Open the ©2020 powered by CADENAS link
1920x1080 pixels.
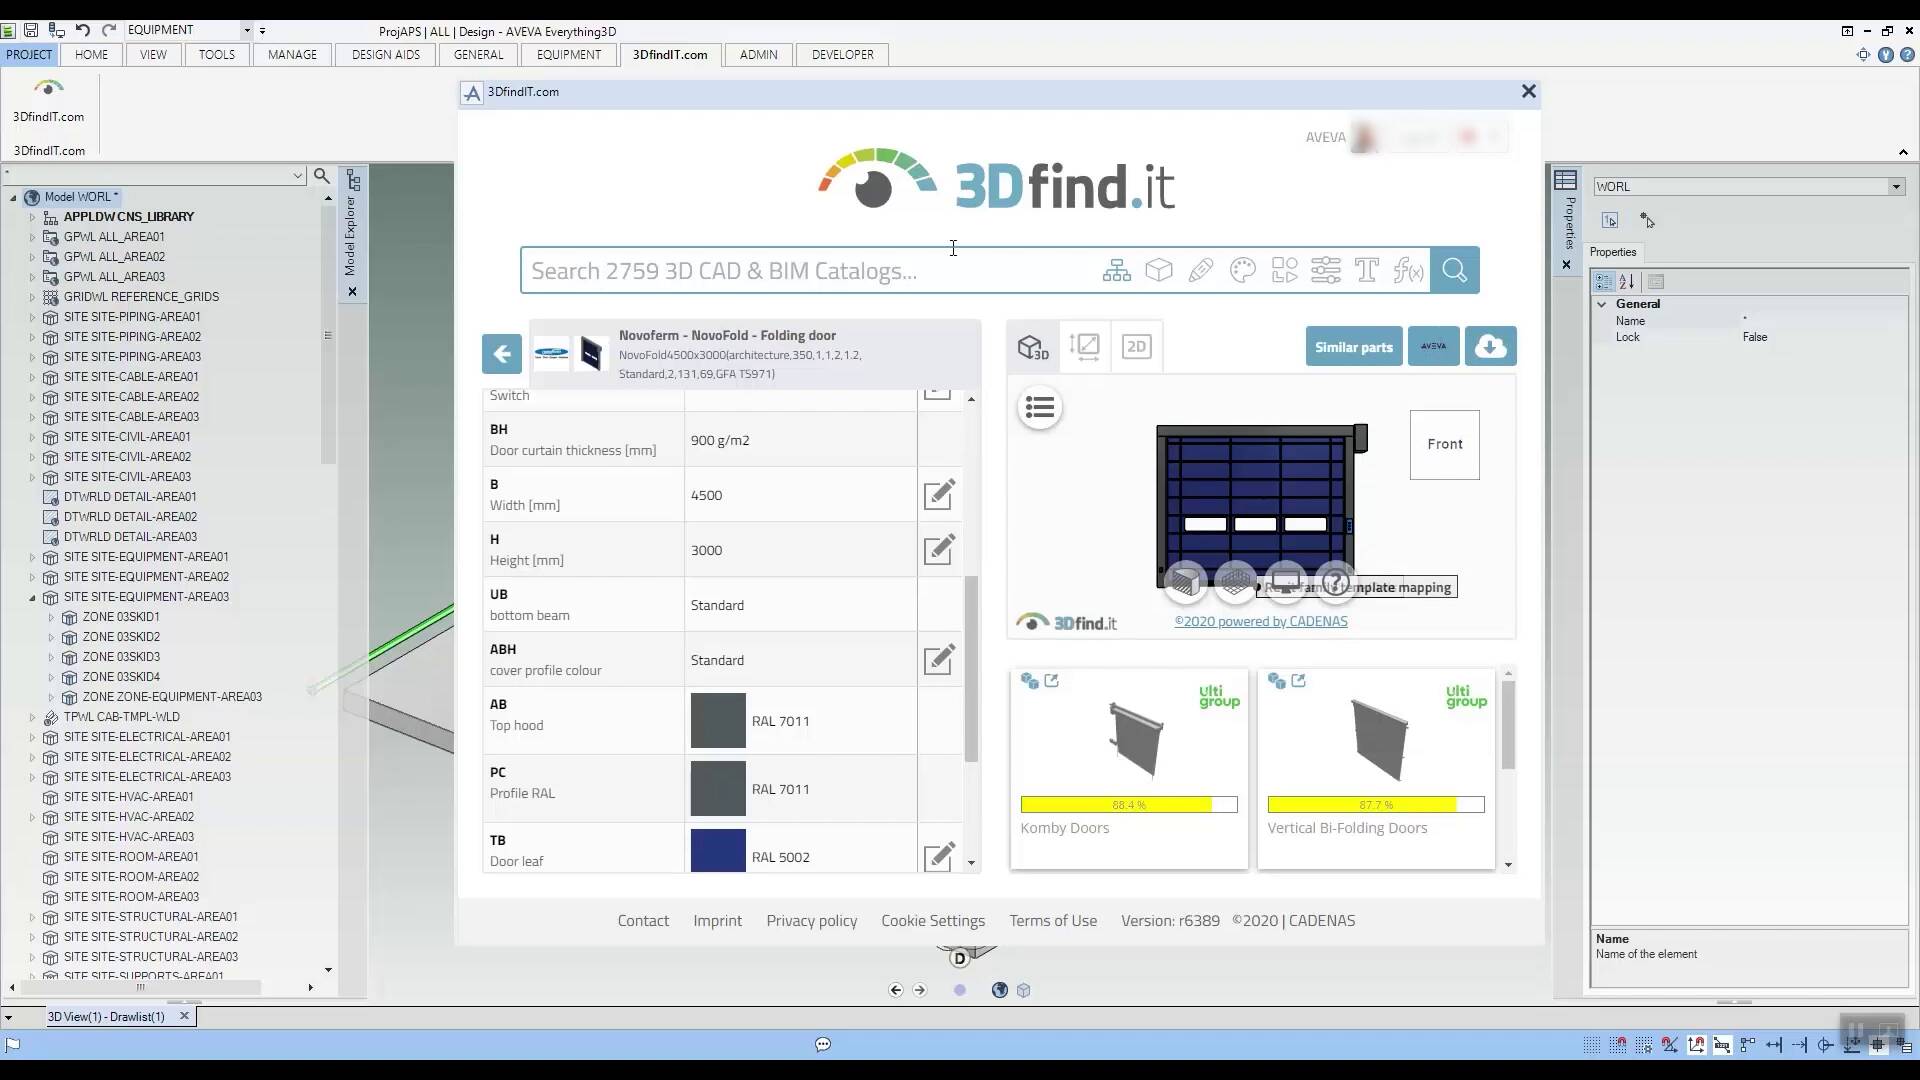coord(1261,621)
